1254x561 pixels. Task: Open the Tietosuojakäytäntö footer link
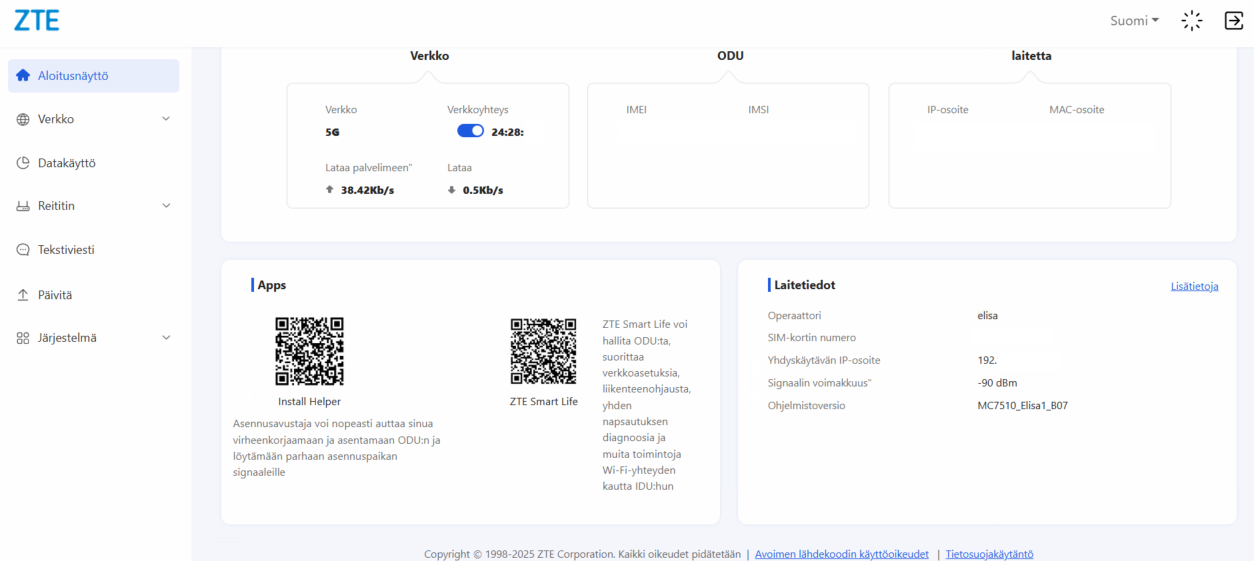click(x=989, y=554)
